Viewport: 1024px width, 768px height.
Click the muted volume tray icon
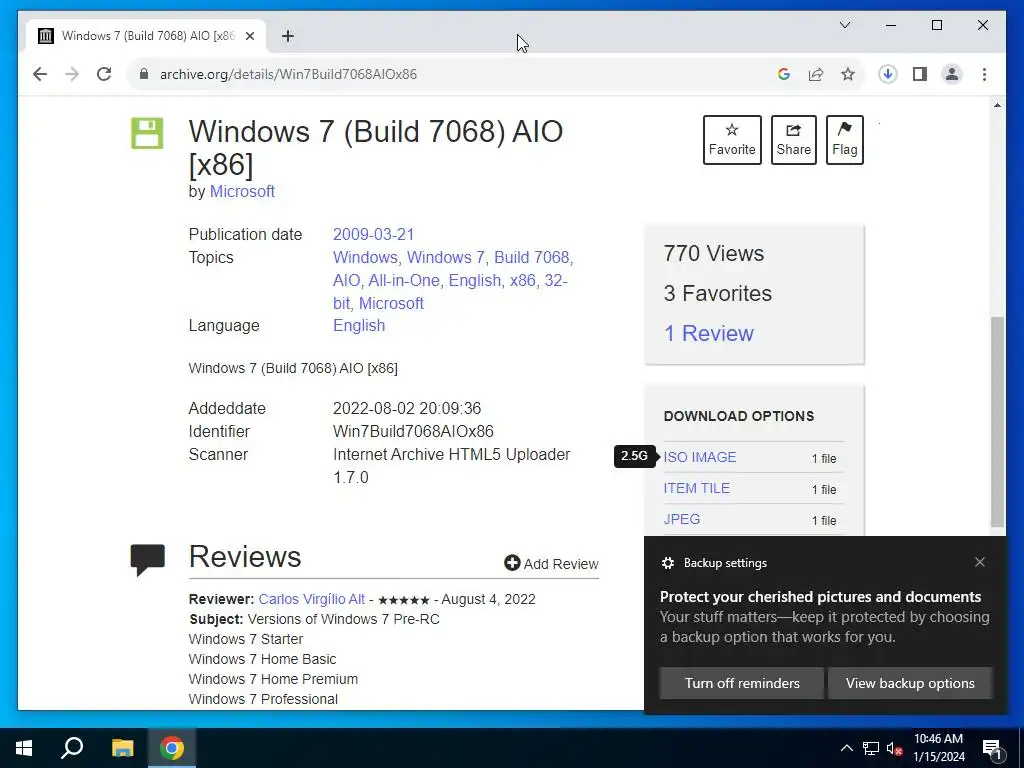point(895,748)
